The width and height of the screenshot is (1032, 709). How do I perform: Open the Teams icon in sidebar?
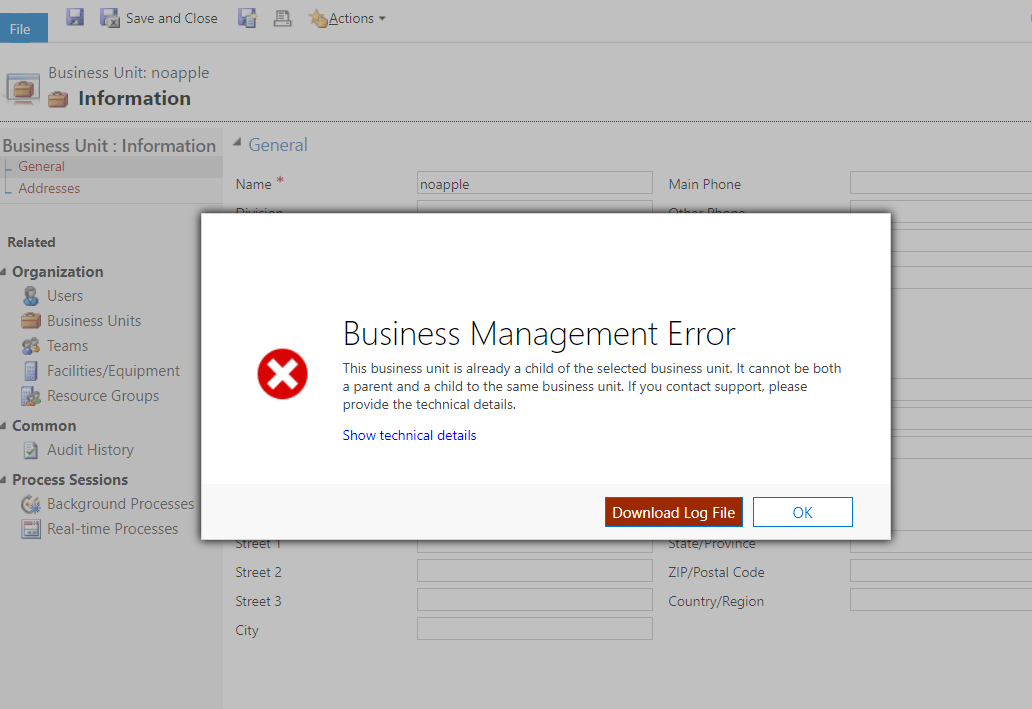click(x=31, y=346)
